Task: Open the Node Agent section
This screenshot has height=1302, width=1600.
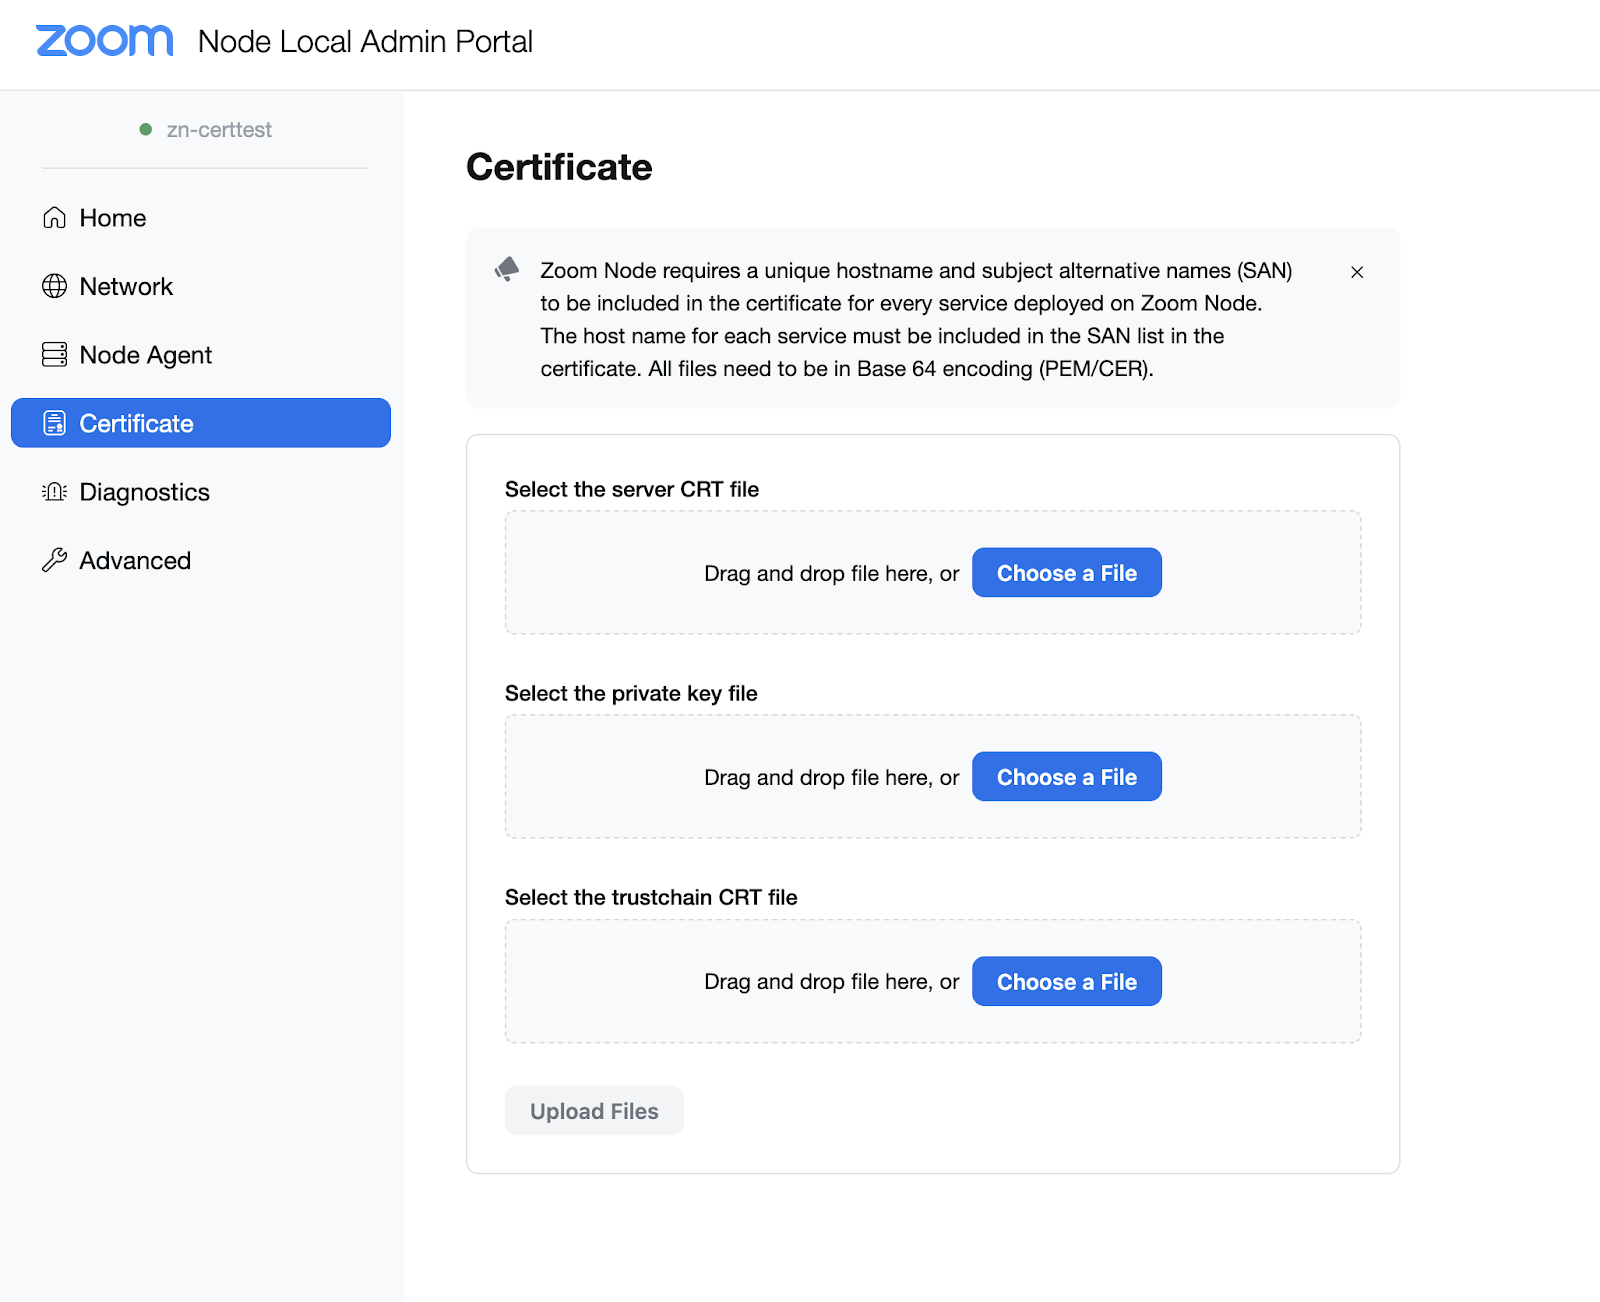Action: coord(146,355)
